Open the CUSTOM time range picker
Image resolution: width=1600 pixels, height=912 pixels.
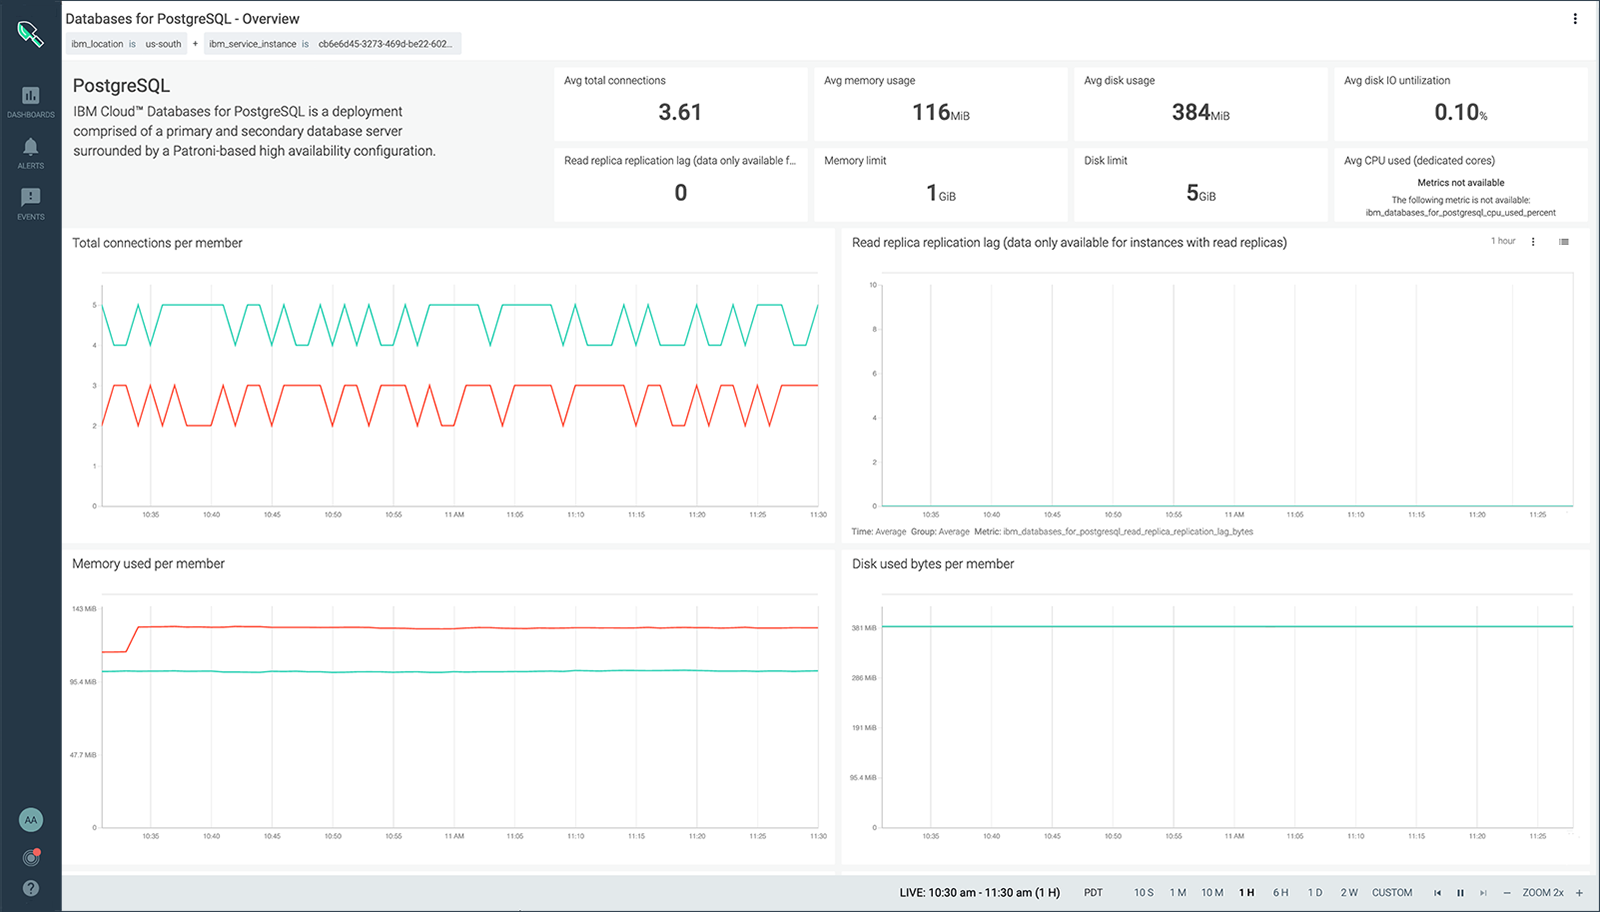[1392, 893]
